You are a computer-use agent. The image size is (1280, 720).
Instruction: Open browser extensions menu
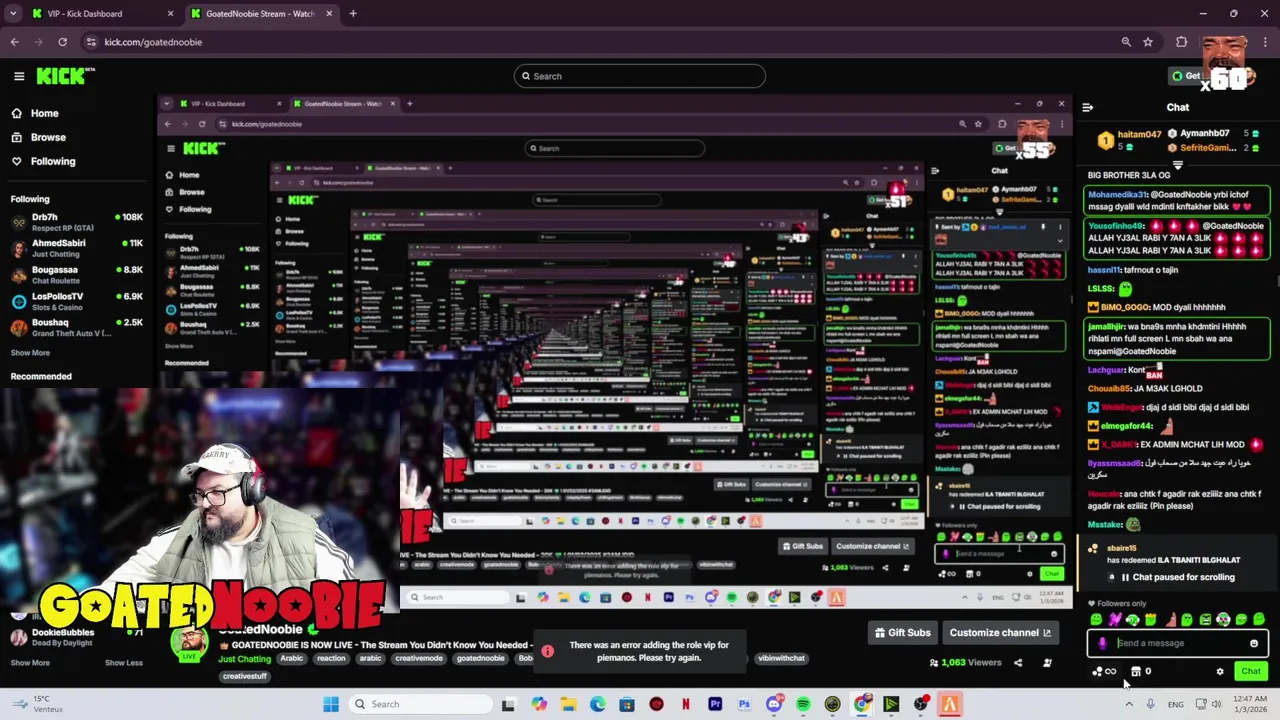click(1181, 42)
